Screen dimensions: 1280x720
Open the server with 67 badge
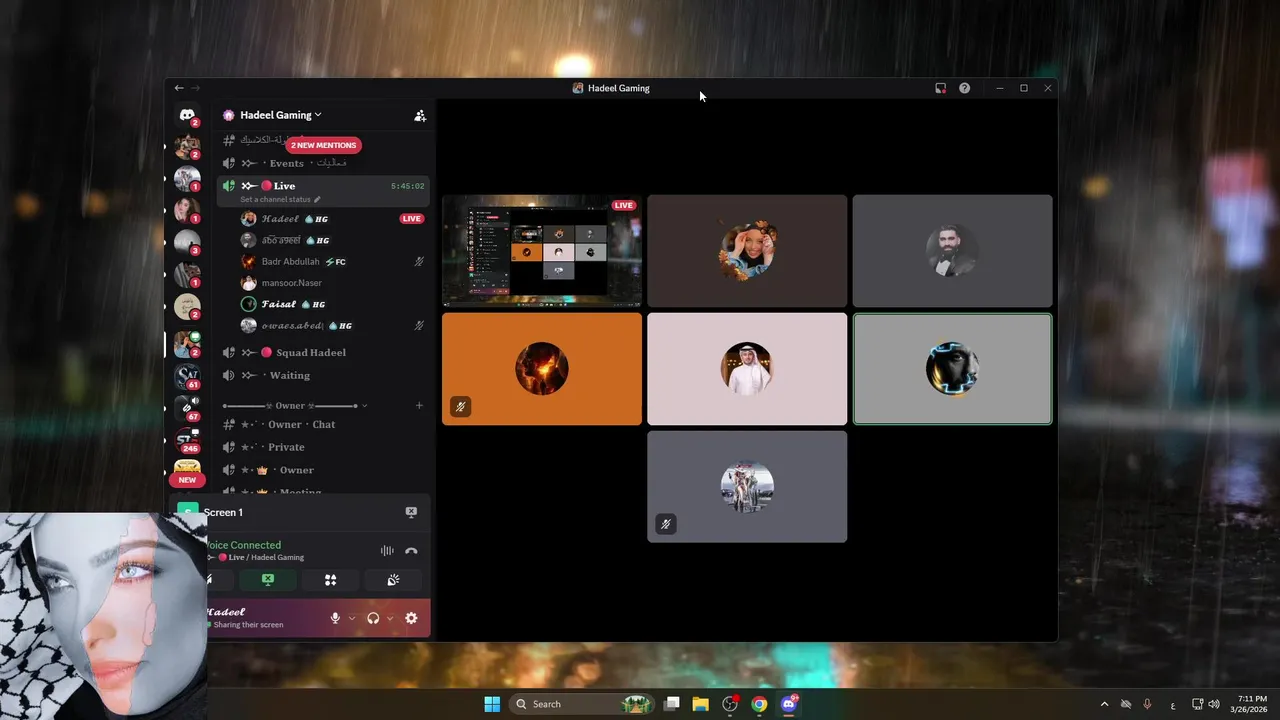[x=187, y=408]
